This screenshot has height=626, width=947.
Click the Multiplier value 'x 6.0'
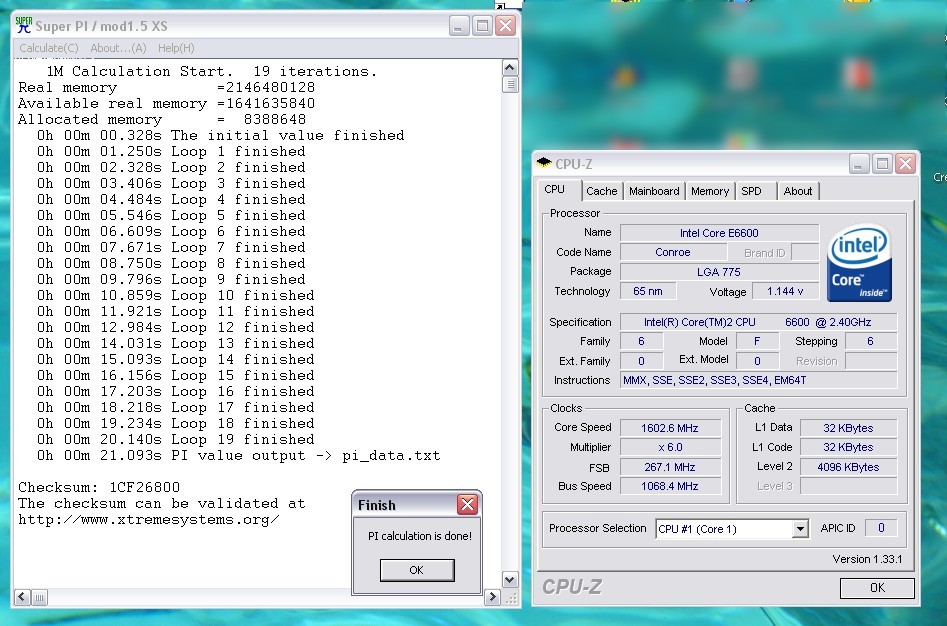(x=670, y=447)
